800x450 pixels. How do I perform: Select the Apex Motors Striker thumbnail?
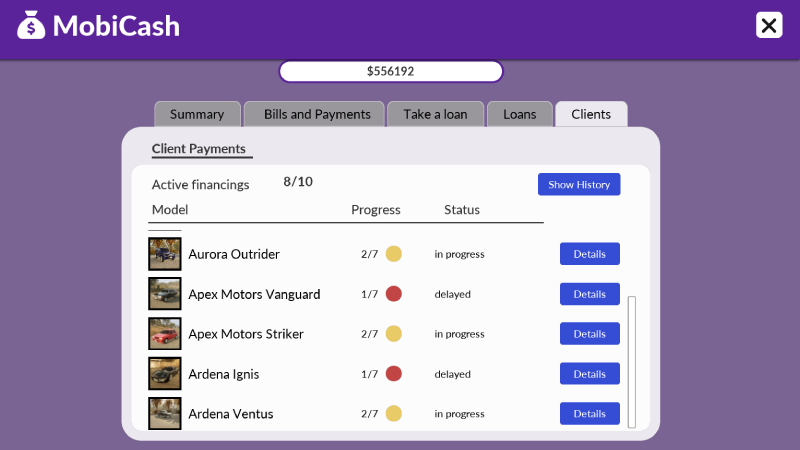tap(164, 334)
